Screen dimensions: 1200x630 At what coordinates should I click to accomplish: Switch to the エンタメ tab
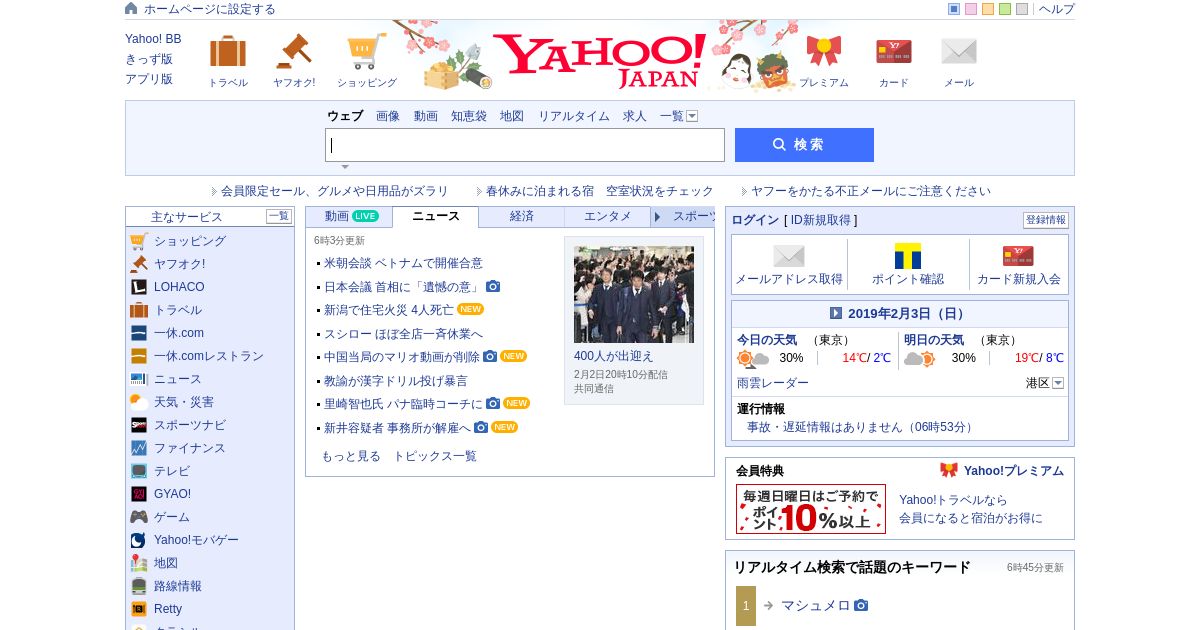(608, 216)
